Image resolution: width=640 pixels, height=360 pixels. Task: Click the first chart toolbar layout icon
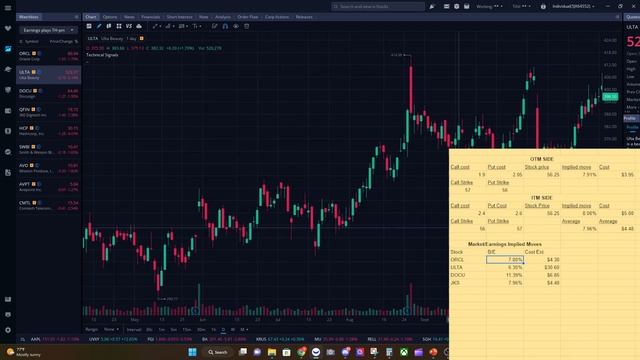click(x=89, y=26)
